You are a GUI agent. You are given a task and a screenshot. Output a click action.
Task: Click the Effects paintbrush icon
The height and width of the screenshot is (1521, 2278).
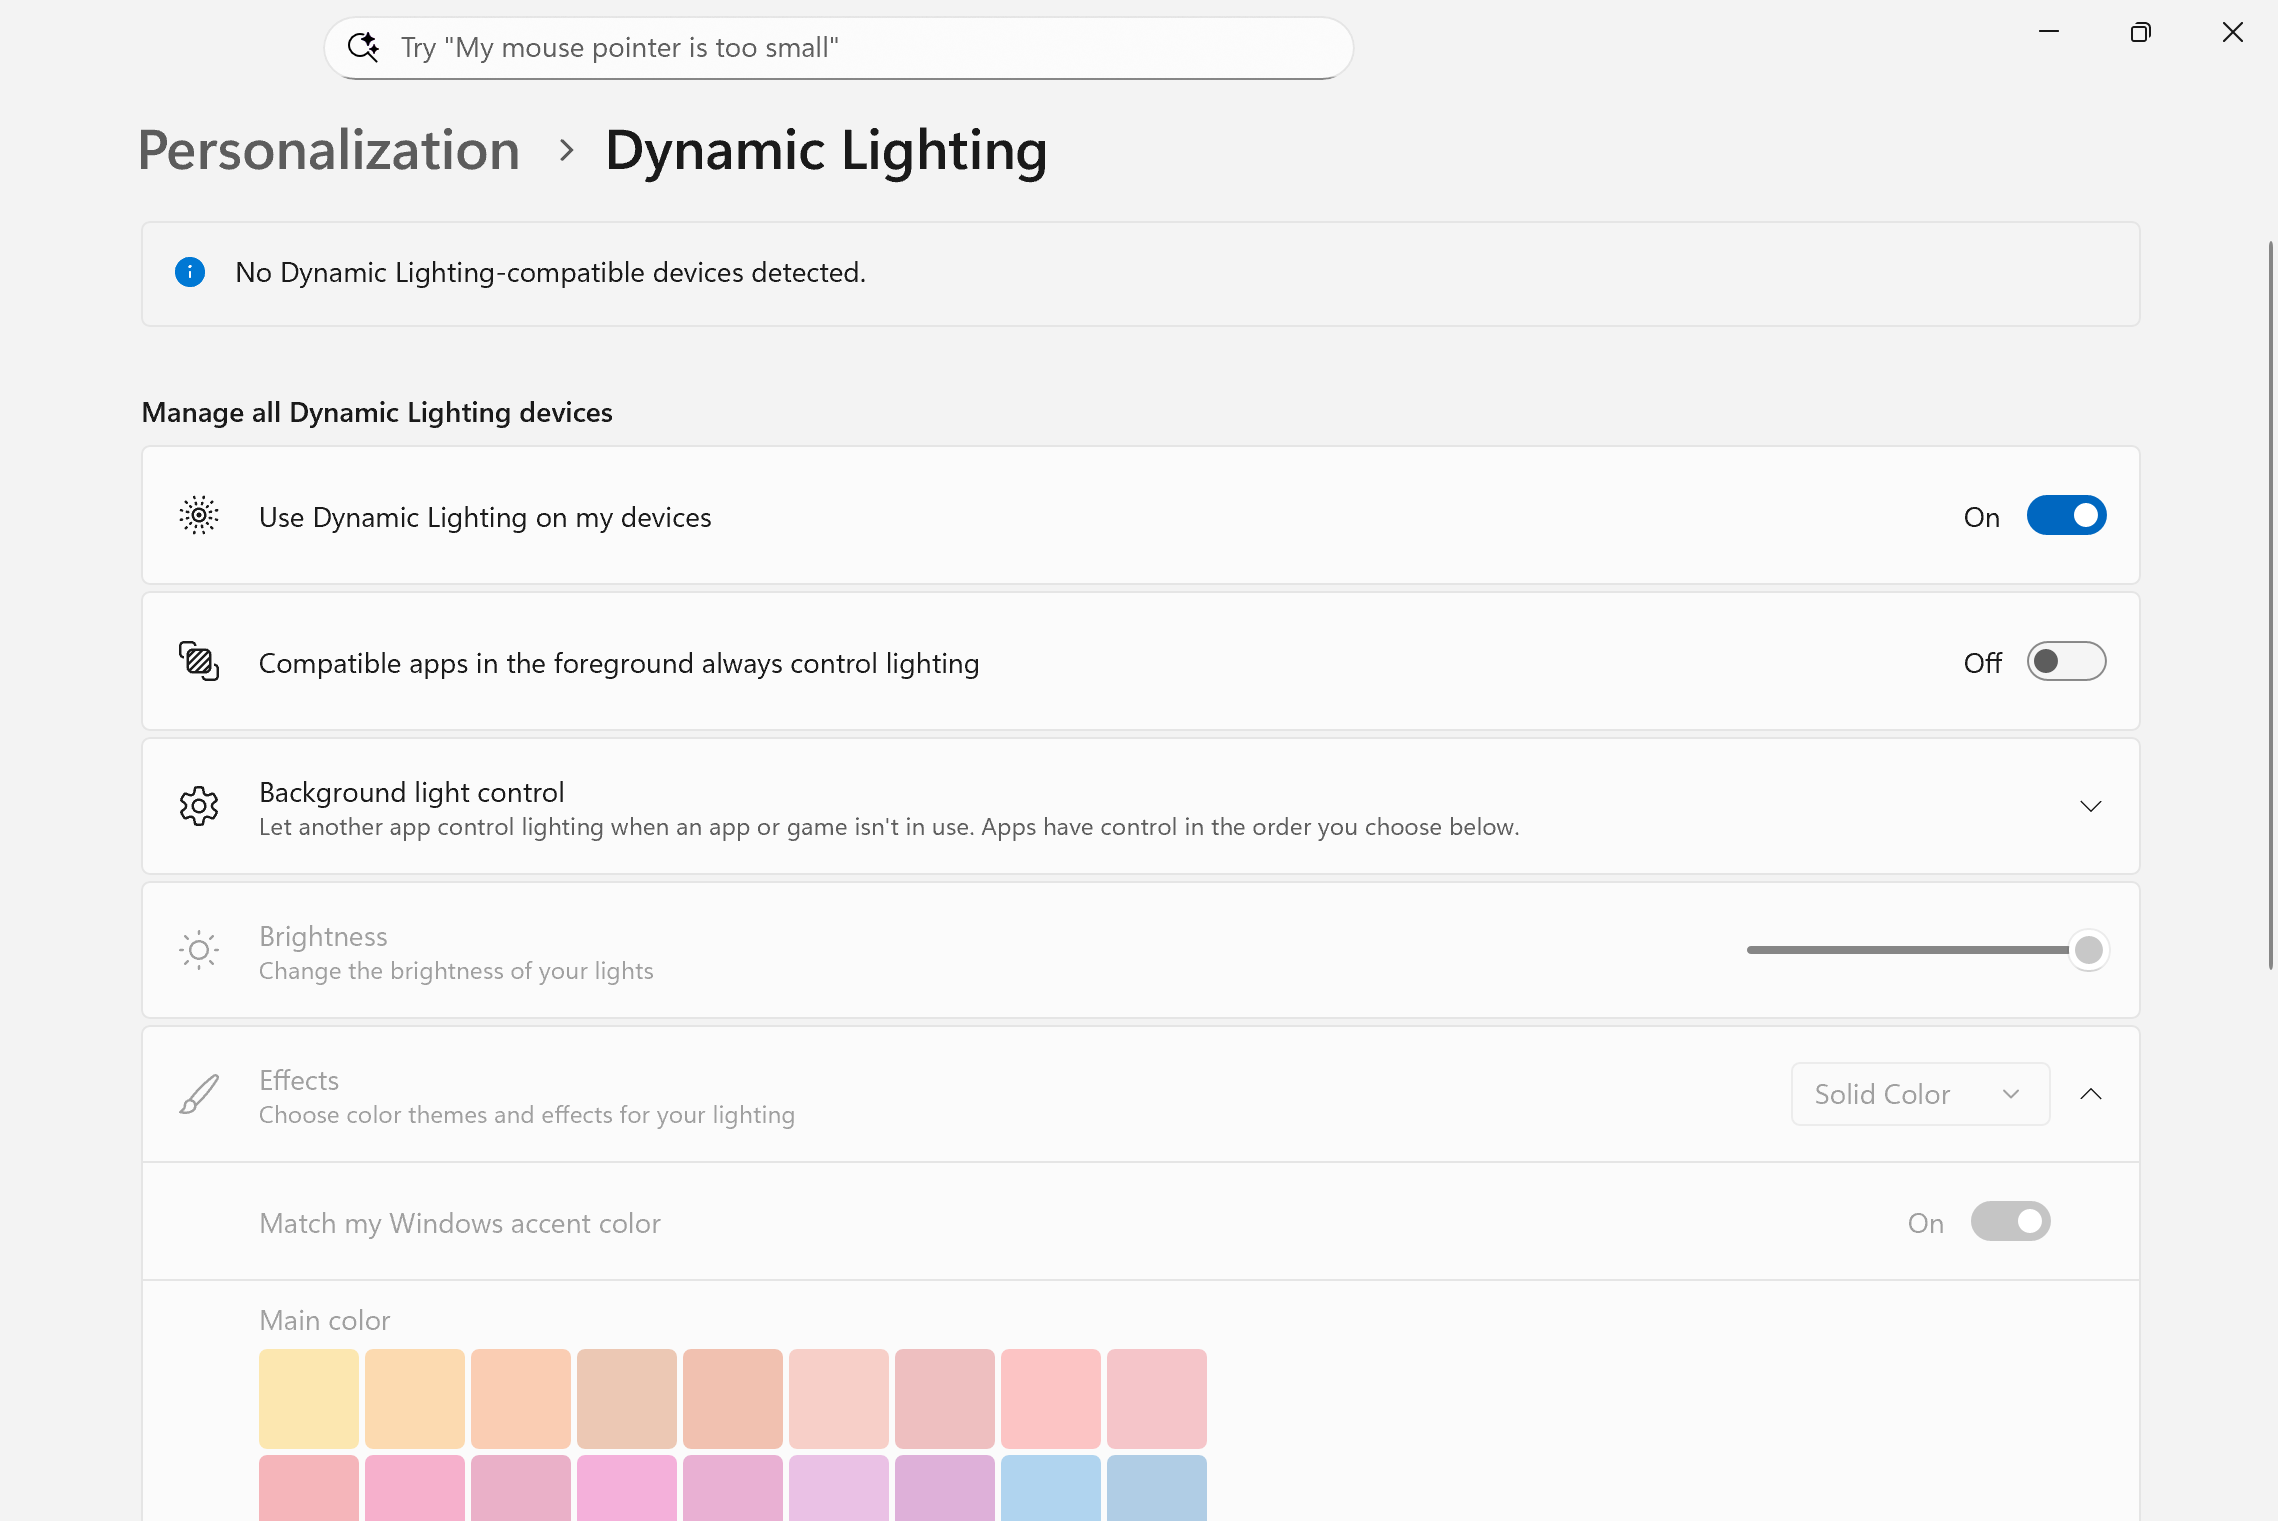pos(199,1094)
